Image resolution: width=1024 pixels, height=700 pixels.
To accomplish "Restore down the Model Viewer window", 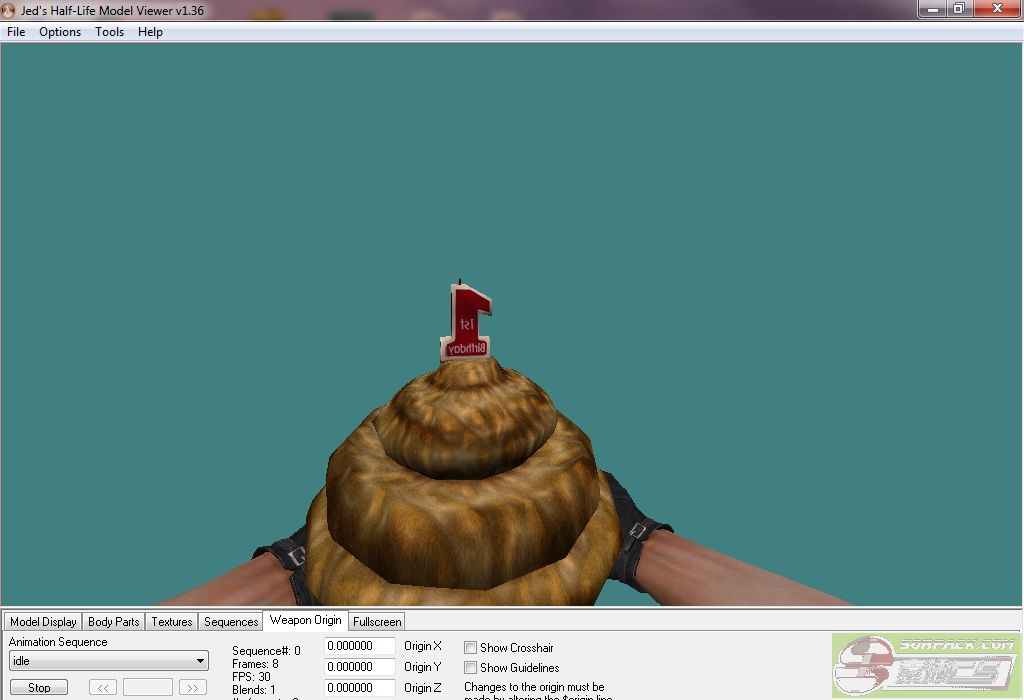I will pyautogui.click(x=959, y=9).
